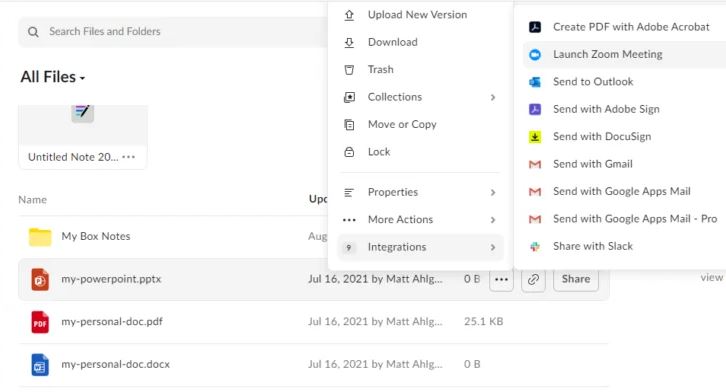Viewport: 726px width, 392px height.
Task: Expand Integrations submenu arrow
Action: click(493, 248)
